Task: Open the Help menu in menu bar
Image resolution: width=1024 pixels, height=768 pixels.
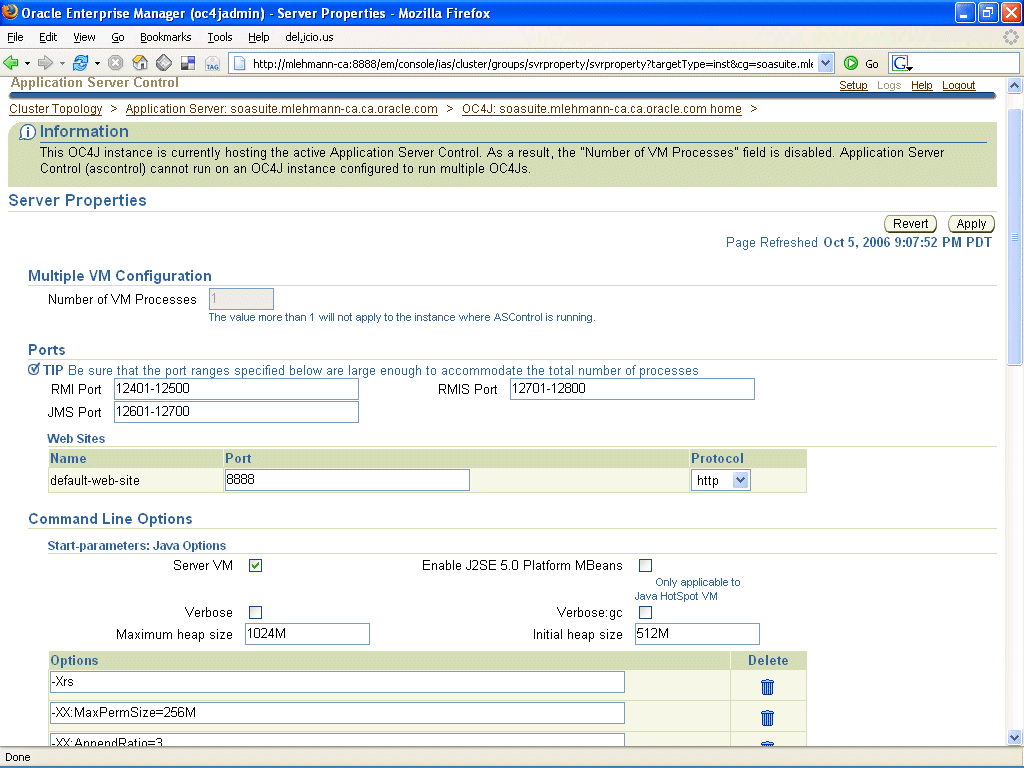Action: (259, 37)
